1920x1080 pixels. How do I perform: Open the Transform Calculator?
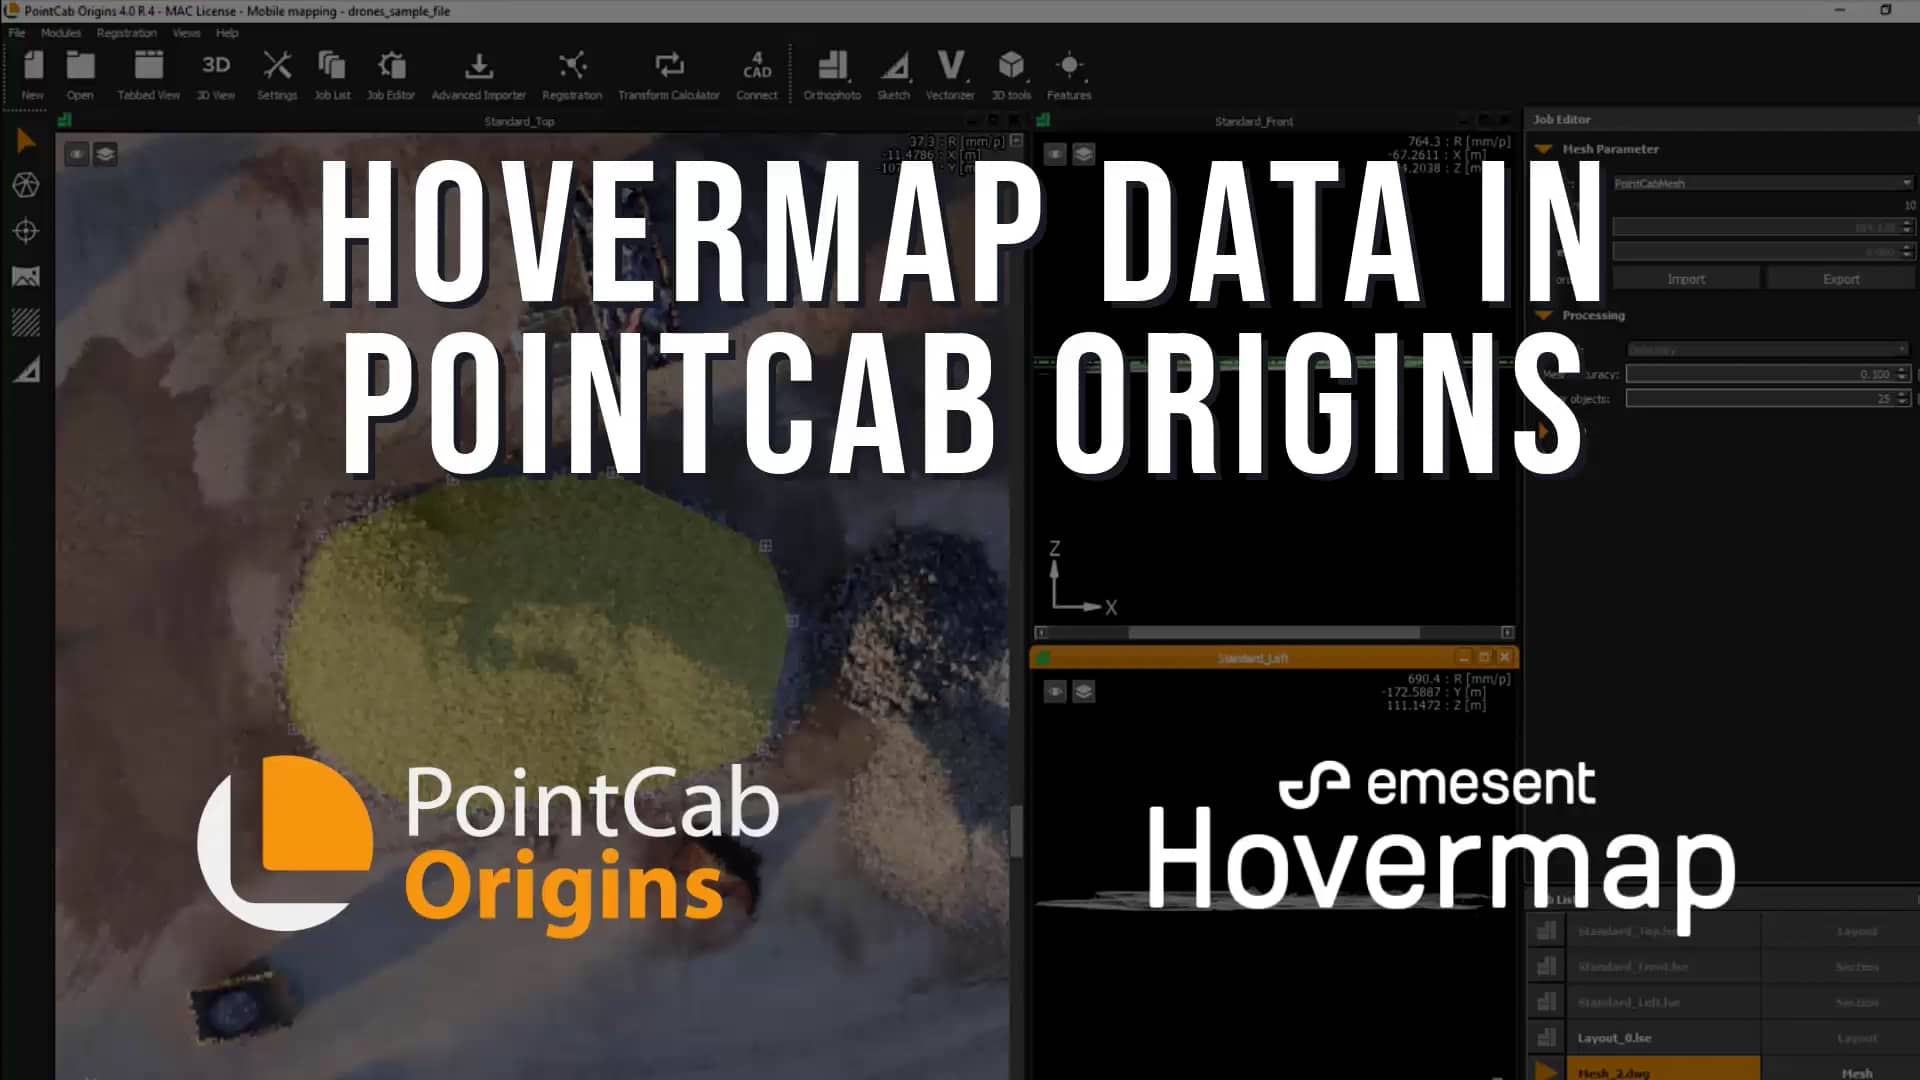coord(668,70)
